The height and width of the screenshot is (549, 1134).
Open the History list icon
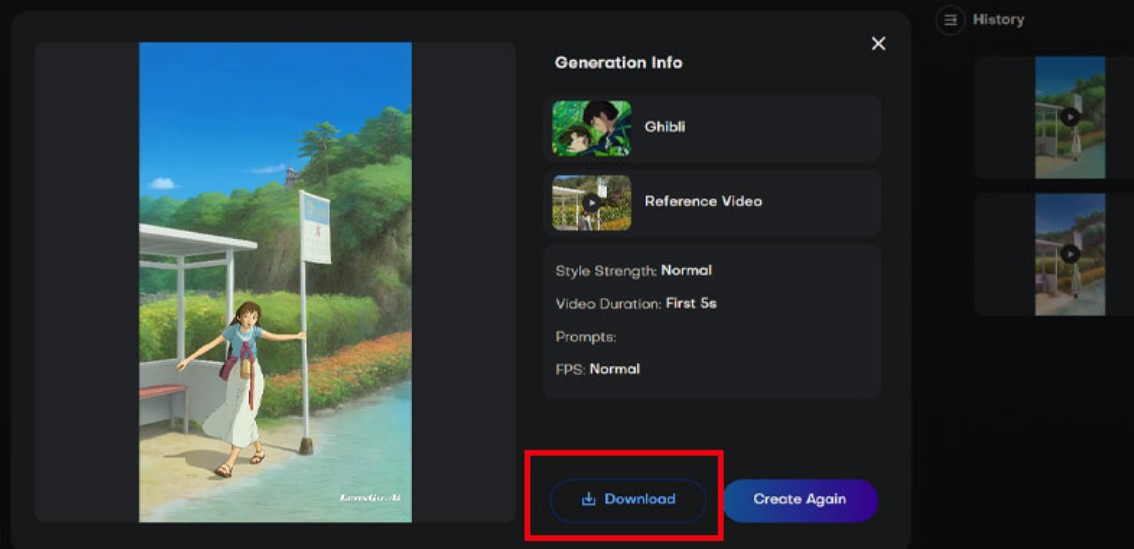[950, 20]
